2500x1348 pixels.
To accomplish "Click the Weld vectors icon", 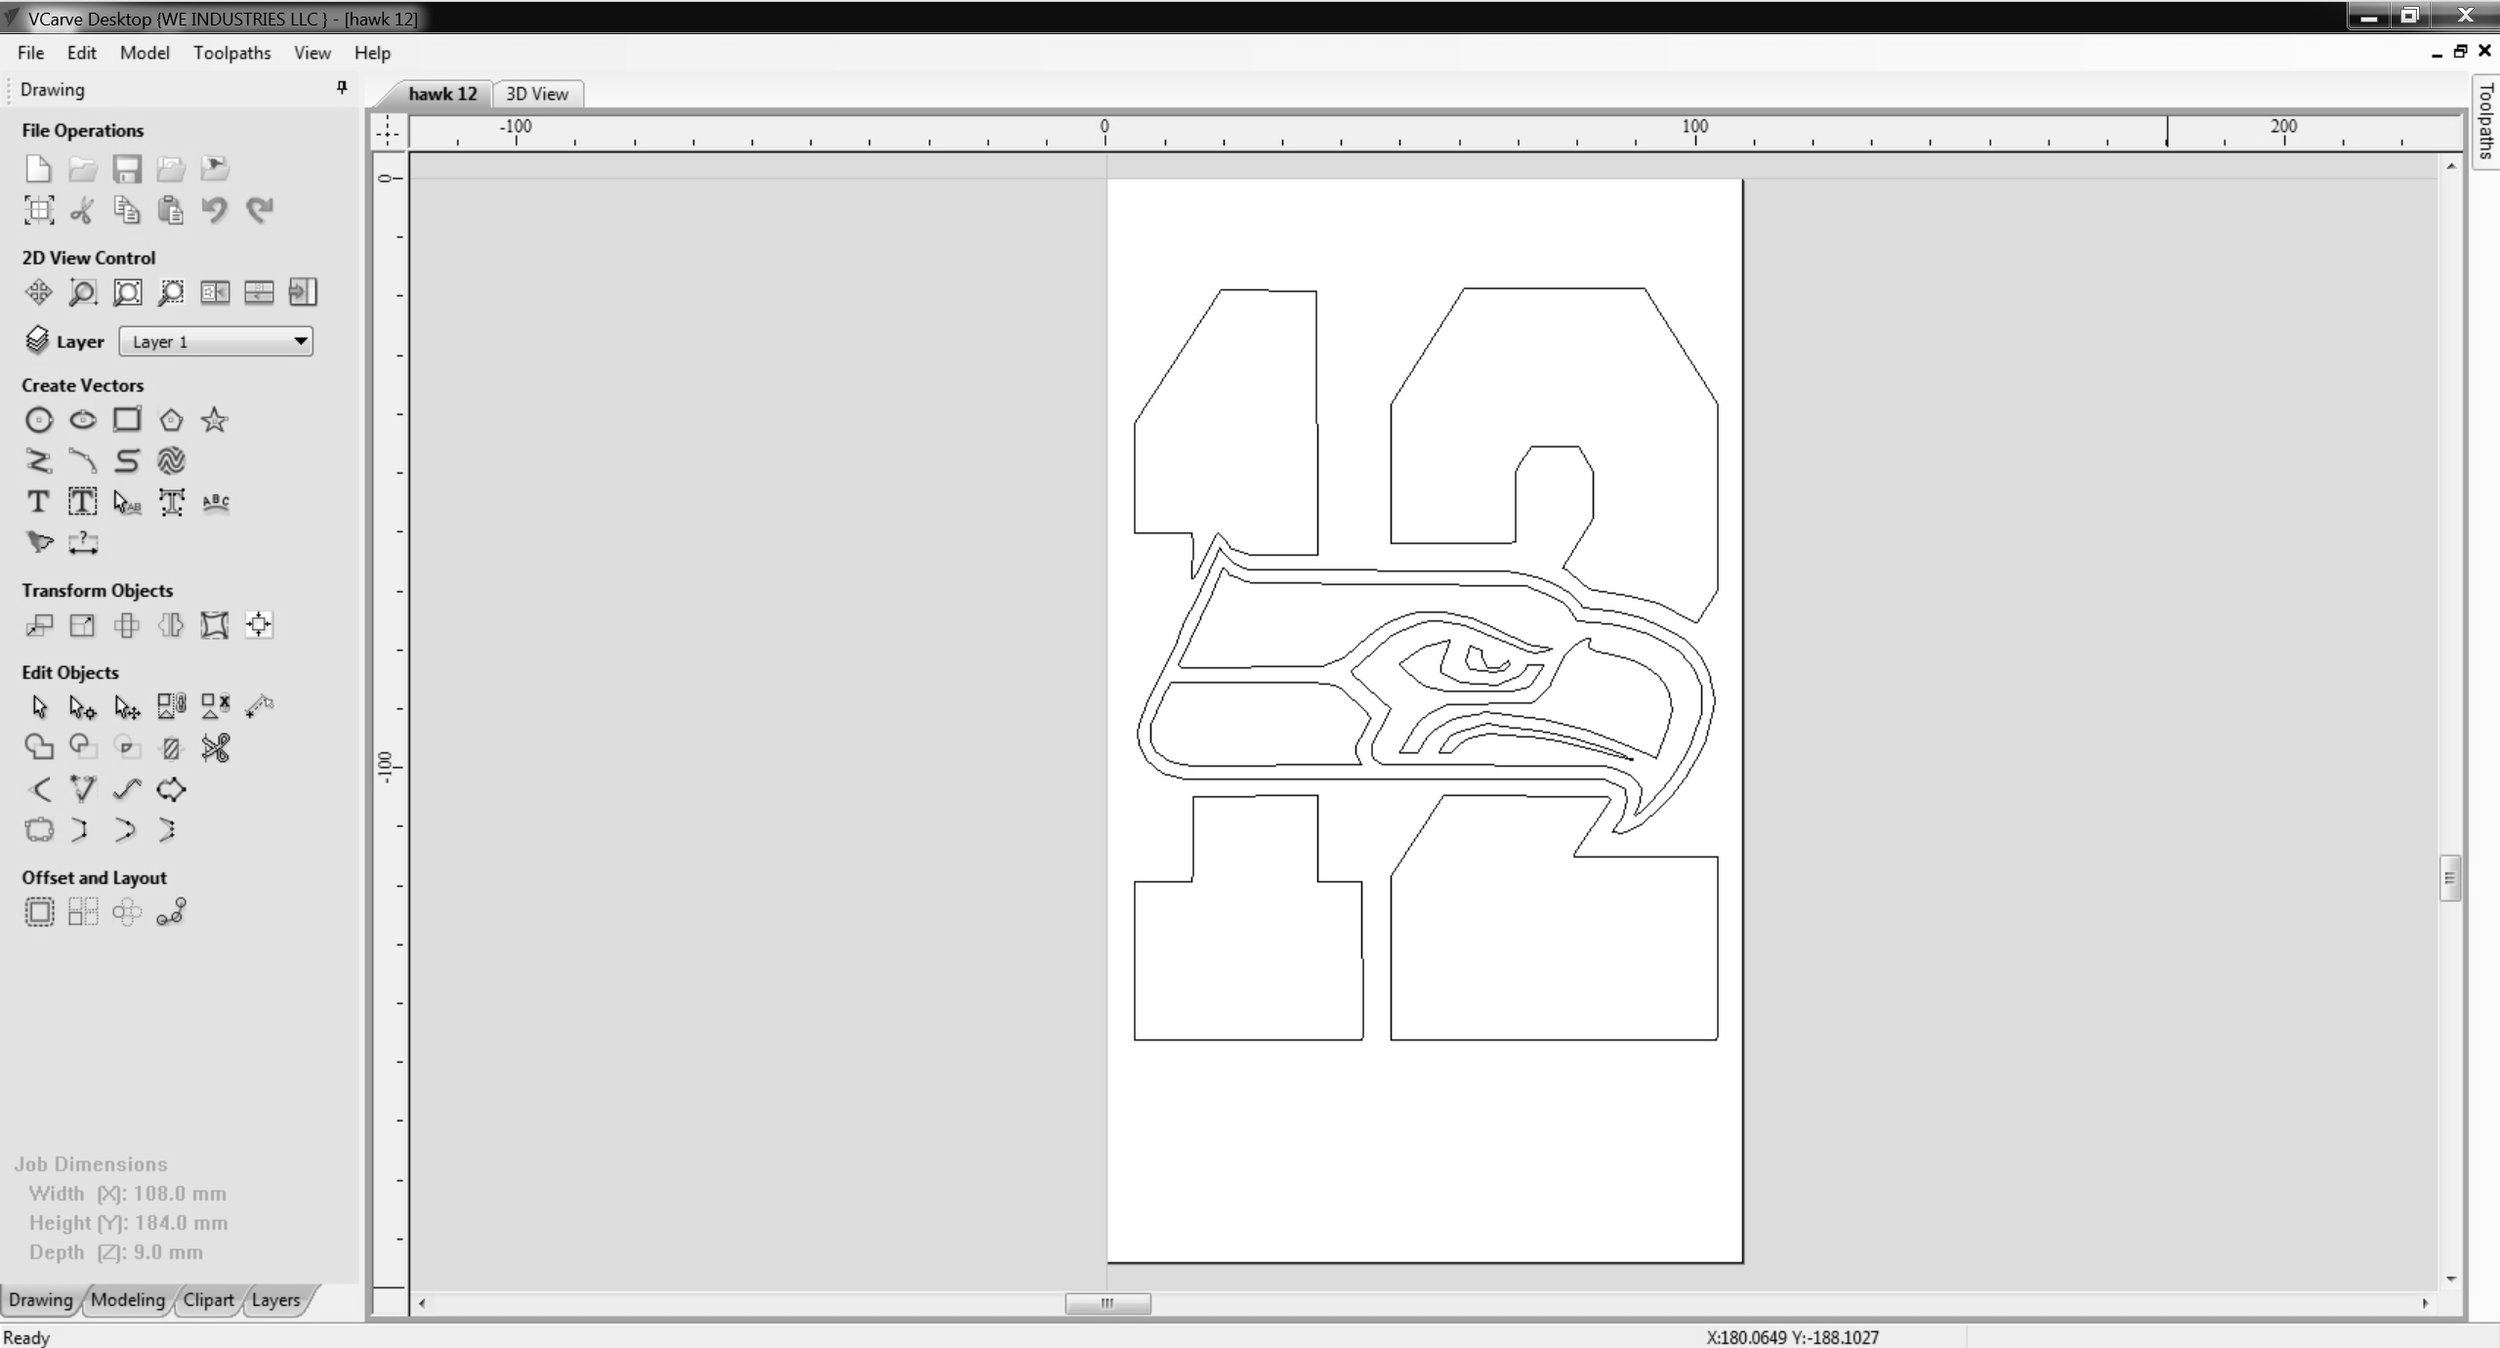I will pos(38,748).
